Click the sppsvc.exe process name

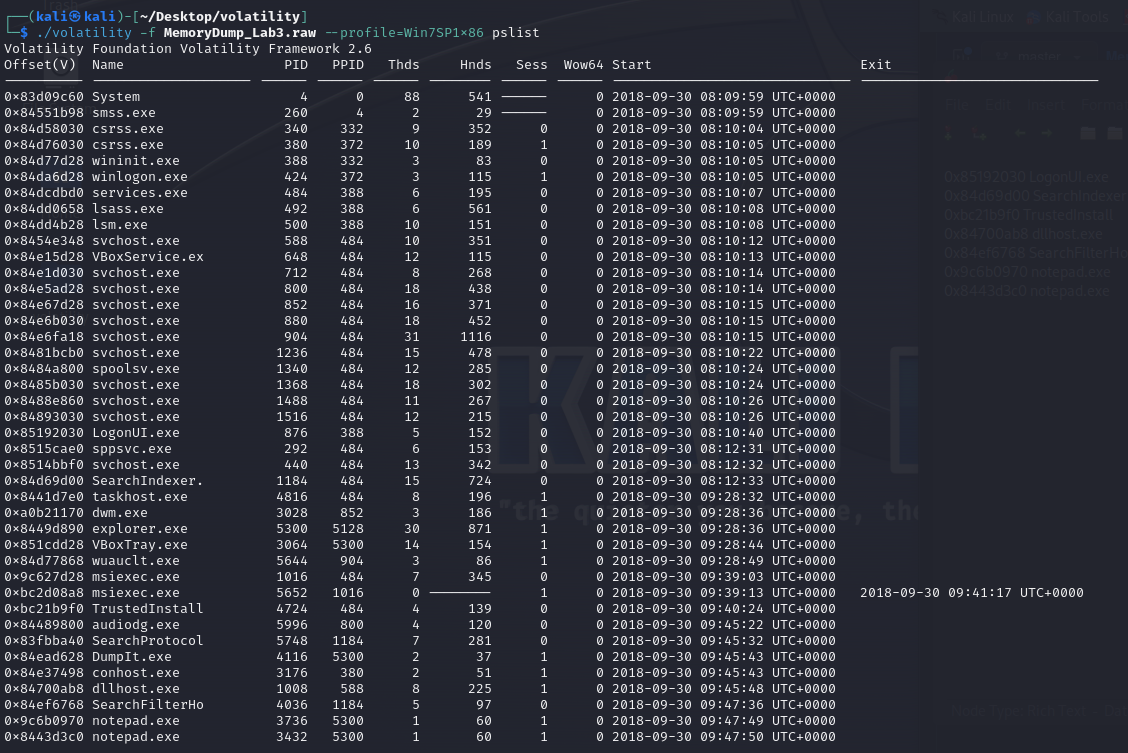(x=132, y=449)
